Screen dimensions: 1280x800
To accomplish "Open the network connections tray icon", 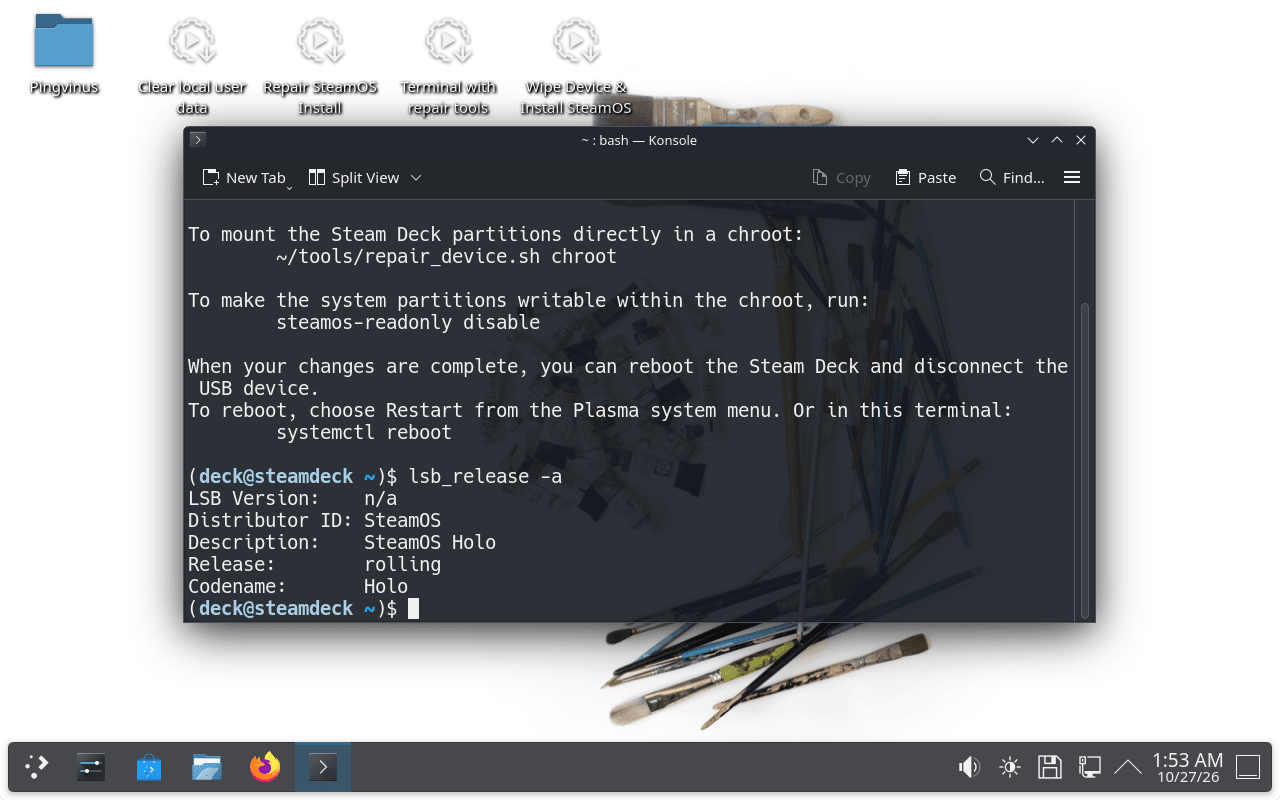I will point(1089,767).
